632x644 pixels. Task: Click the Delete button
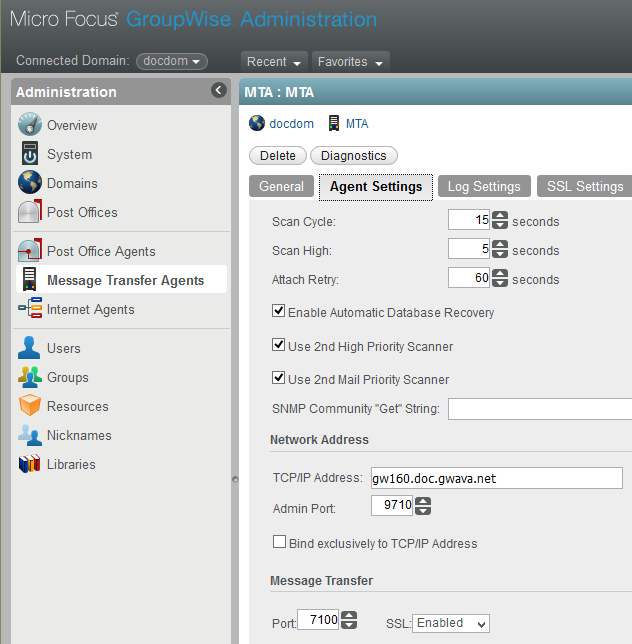[278, 156]
